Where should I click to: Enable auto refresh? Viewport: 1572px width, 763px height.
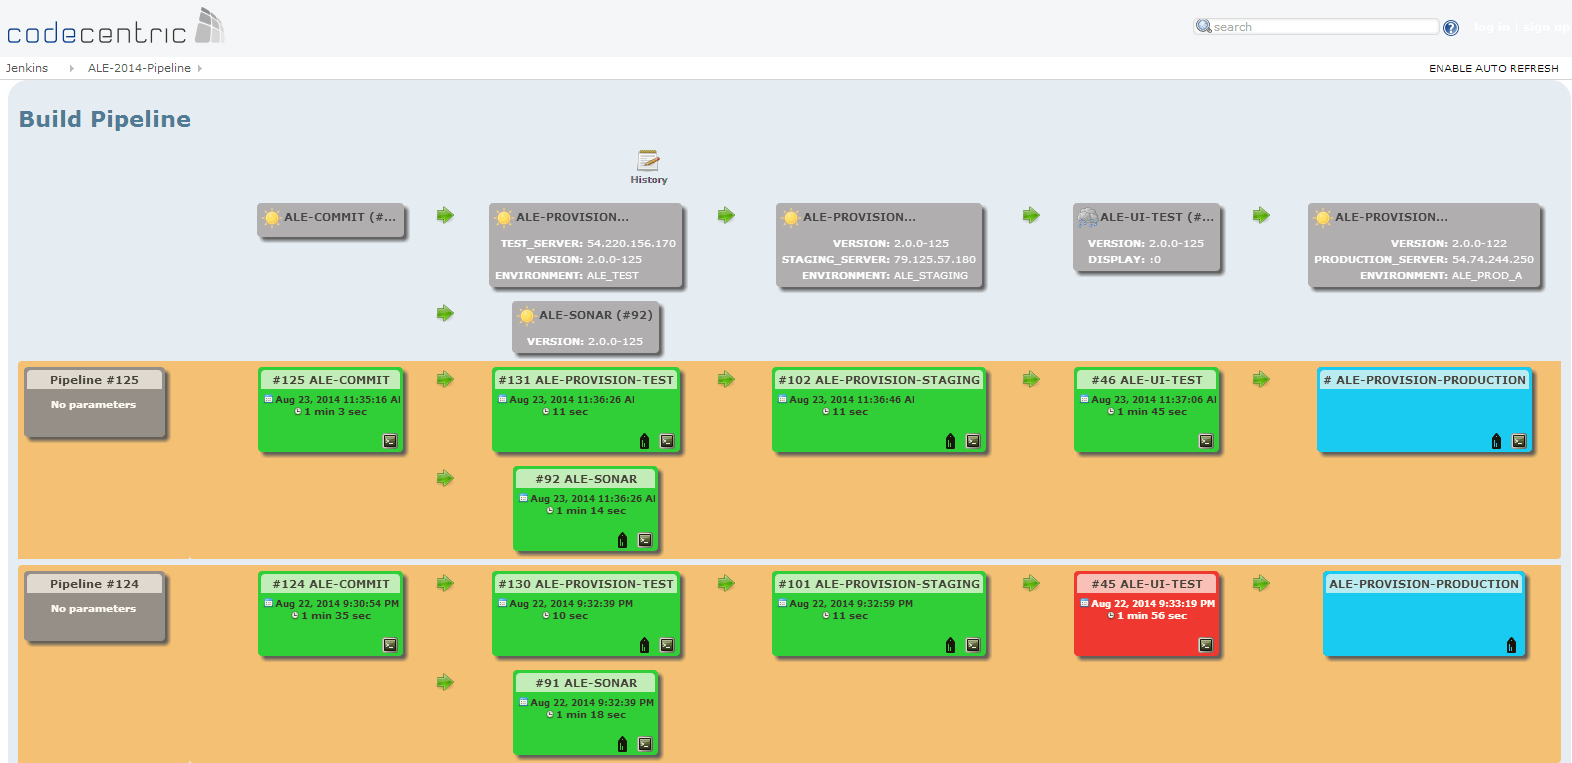point(1493,69)
